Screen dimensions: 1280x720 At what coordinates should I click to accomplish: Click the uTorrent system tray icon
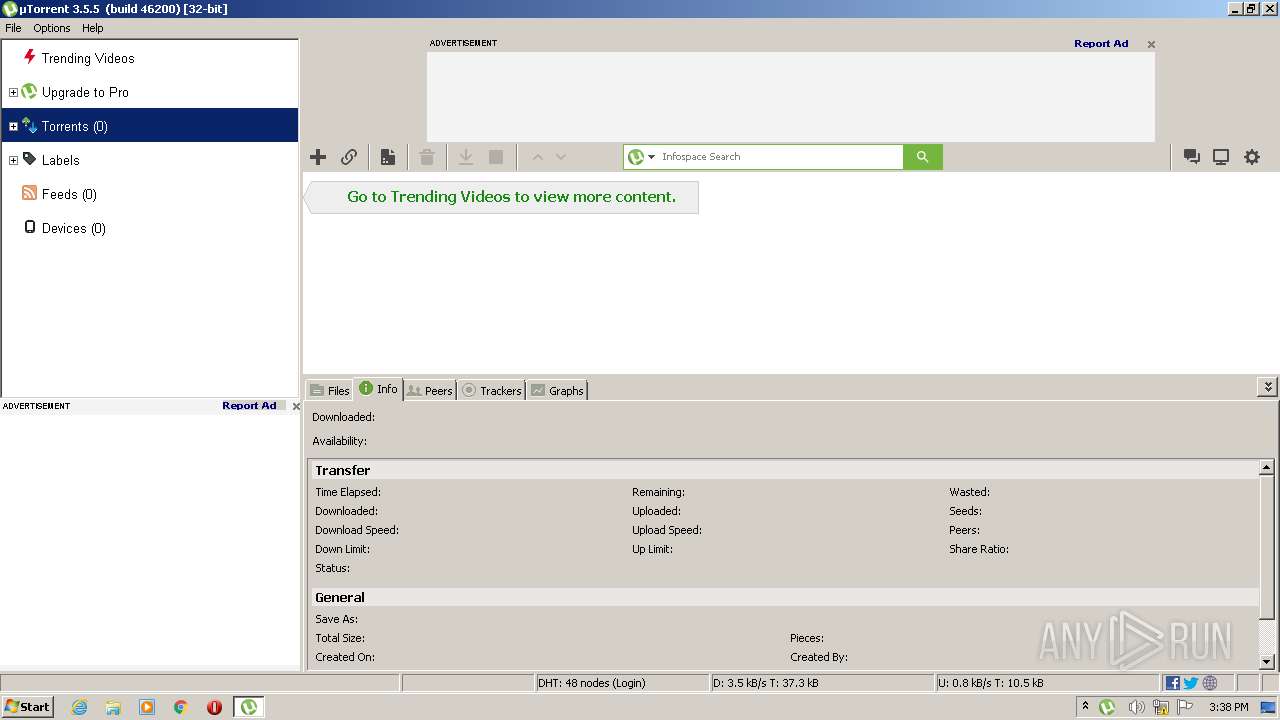(x=1107, y=707)
